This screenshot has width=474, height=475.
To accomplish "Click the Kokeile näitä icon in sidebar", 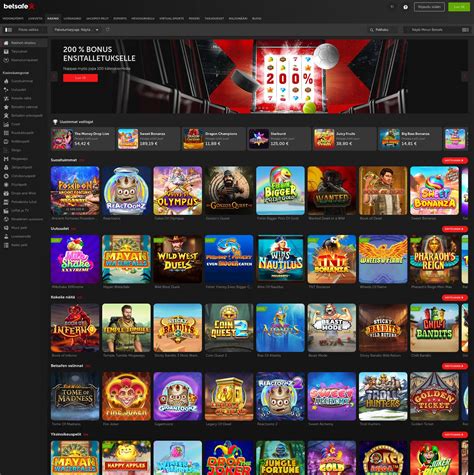I will (x=6, y=98).
